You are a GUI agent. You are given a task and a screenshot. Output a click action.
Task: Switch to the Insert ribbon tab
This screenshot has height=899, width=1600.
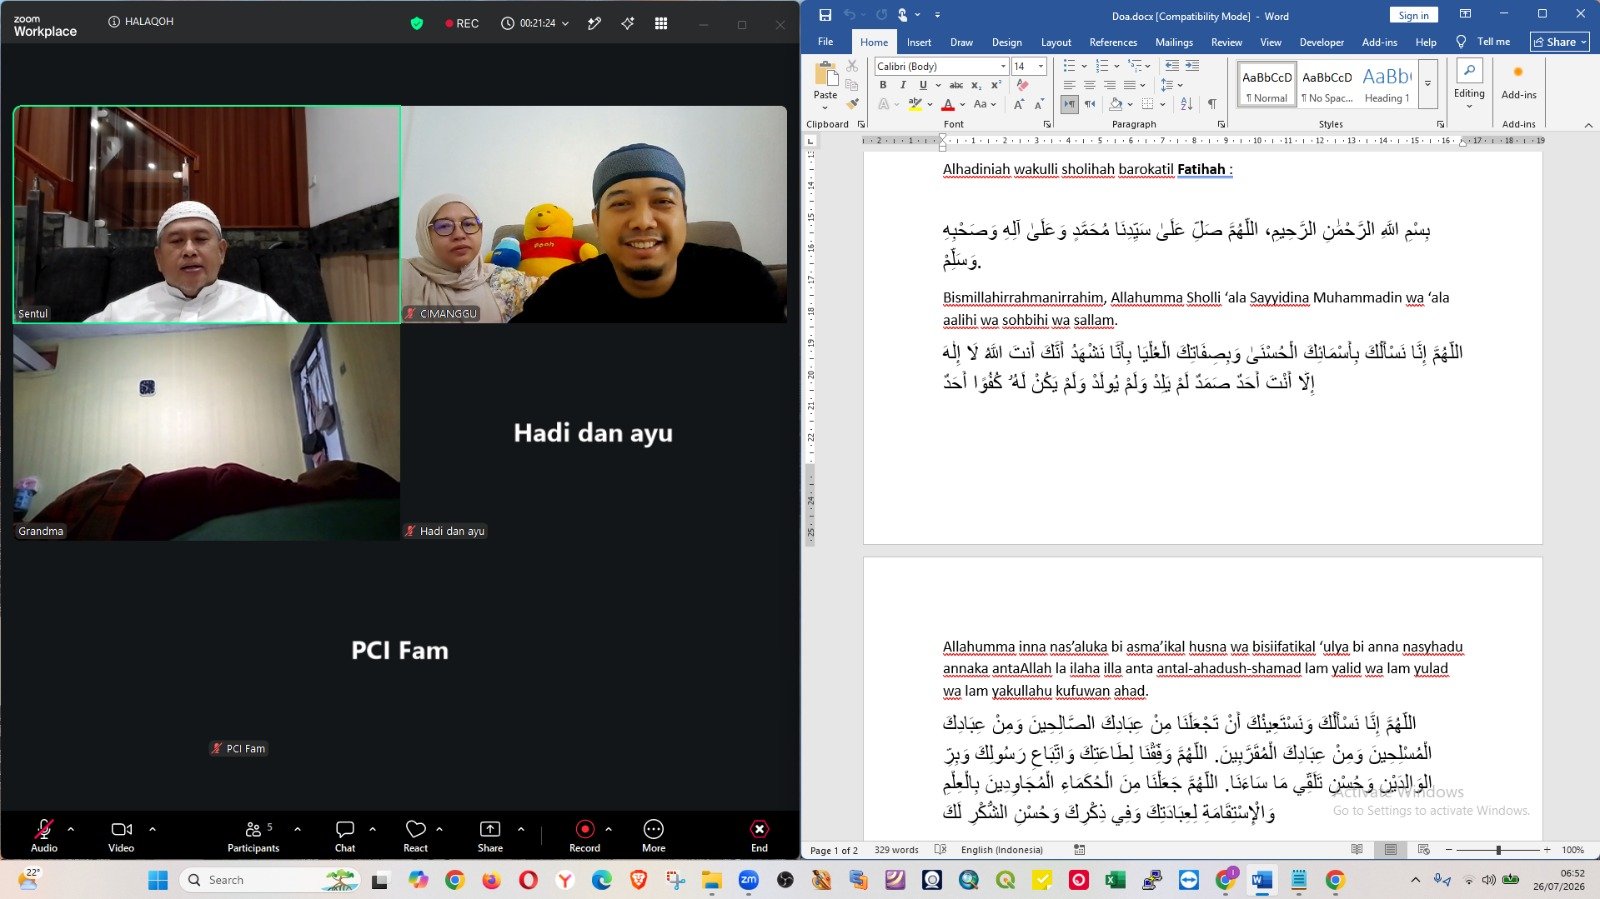919,42
